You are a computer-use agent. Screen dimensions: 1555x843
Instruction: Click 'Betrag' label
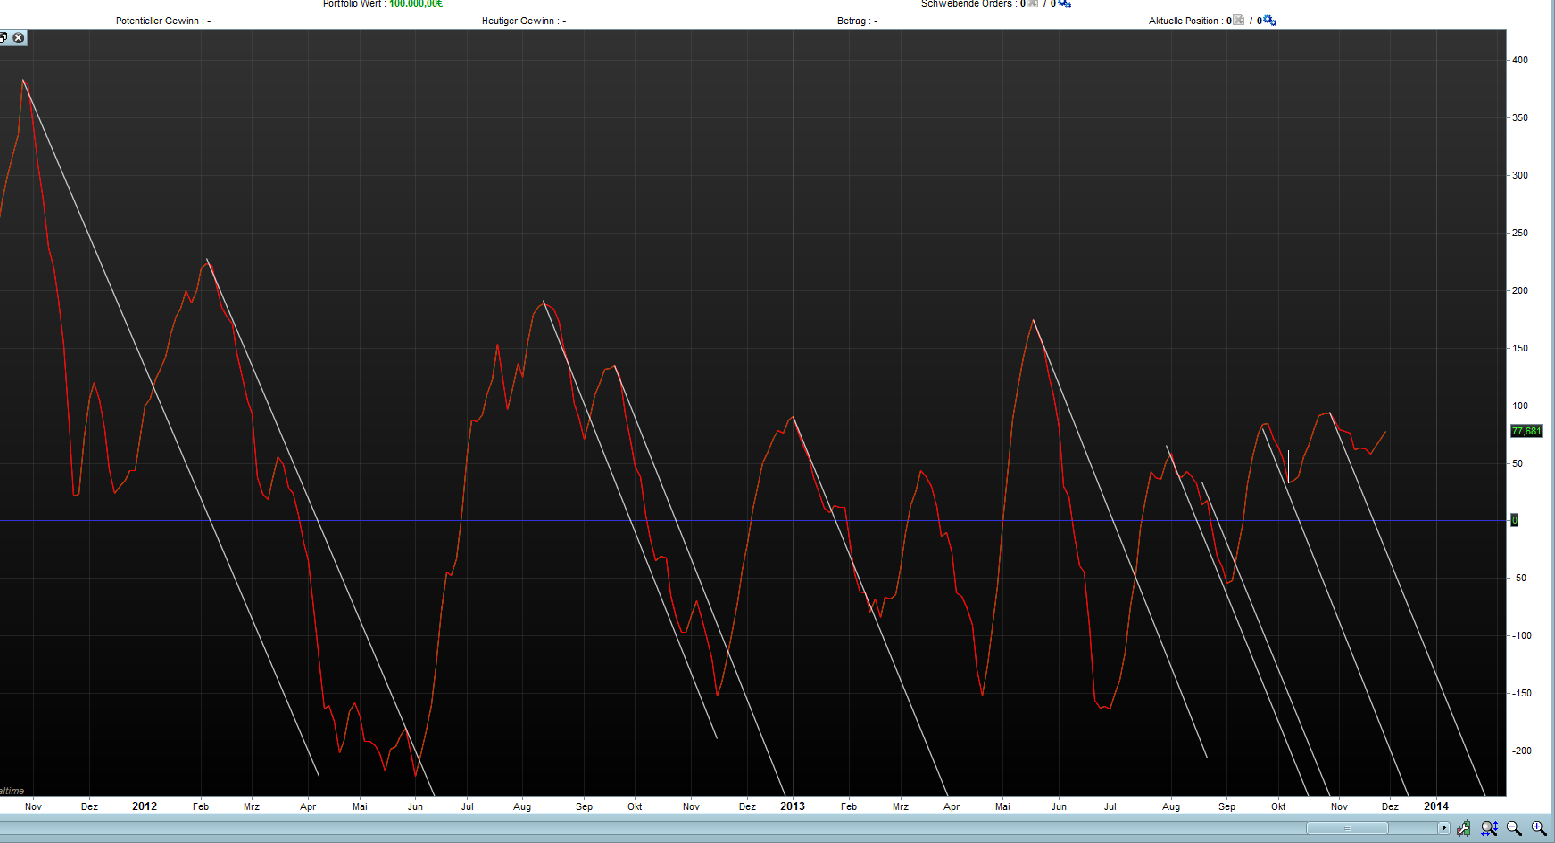coord(852,20)
